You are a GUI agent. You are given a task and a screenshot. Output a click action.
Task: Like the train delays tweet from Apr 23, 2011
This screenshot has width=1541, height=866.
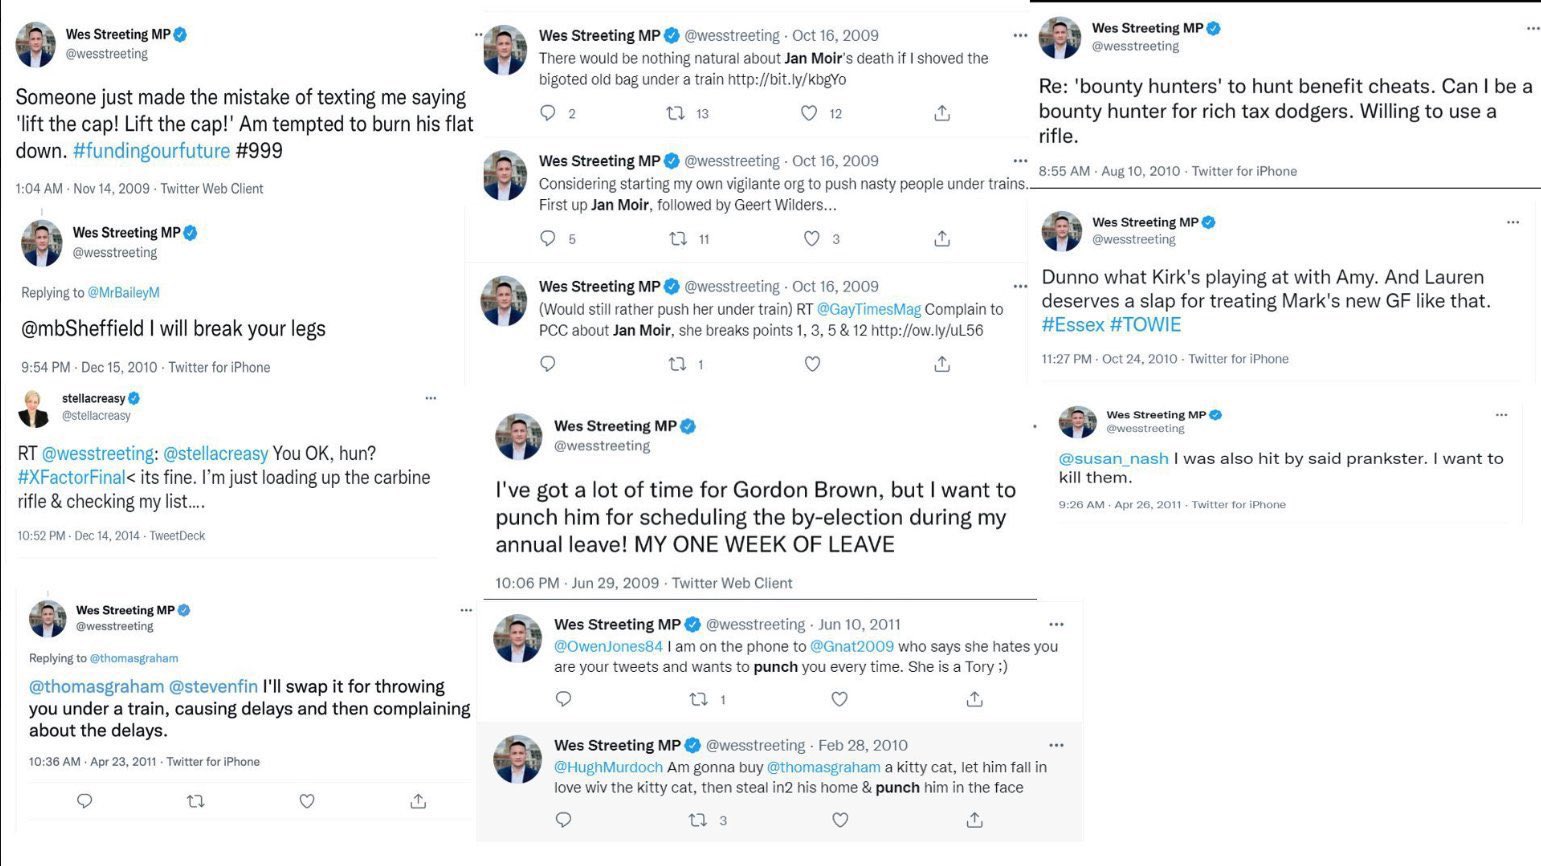tap(307, 800)
